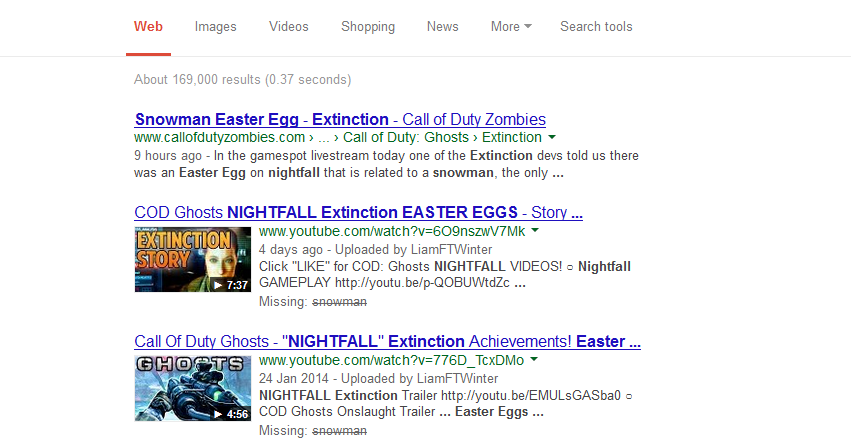This screenshot has height=442, width=851.
Task: Switch to Shopping results
Action: [368, 27]
